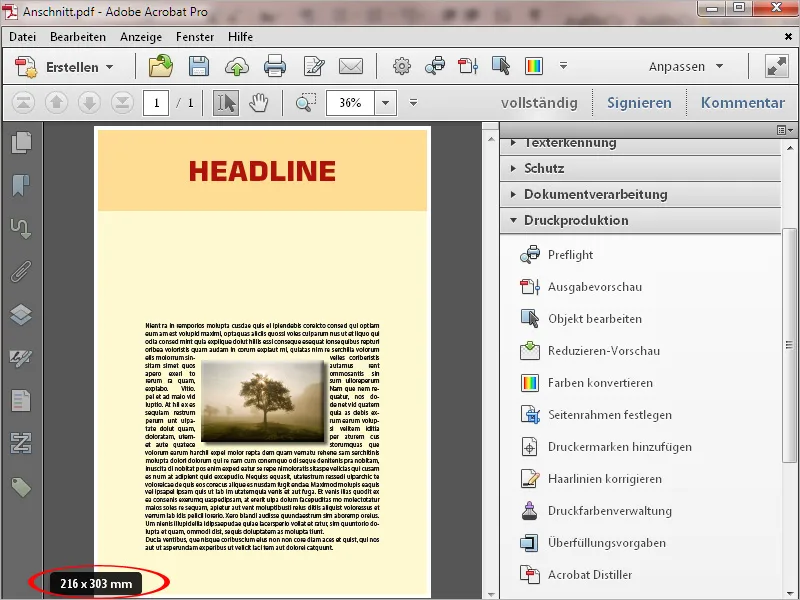Click the edit text and pencil toolbar icon
This screenshot has width=800, height=600.
tap(313, 67)
